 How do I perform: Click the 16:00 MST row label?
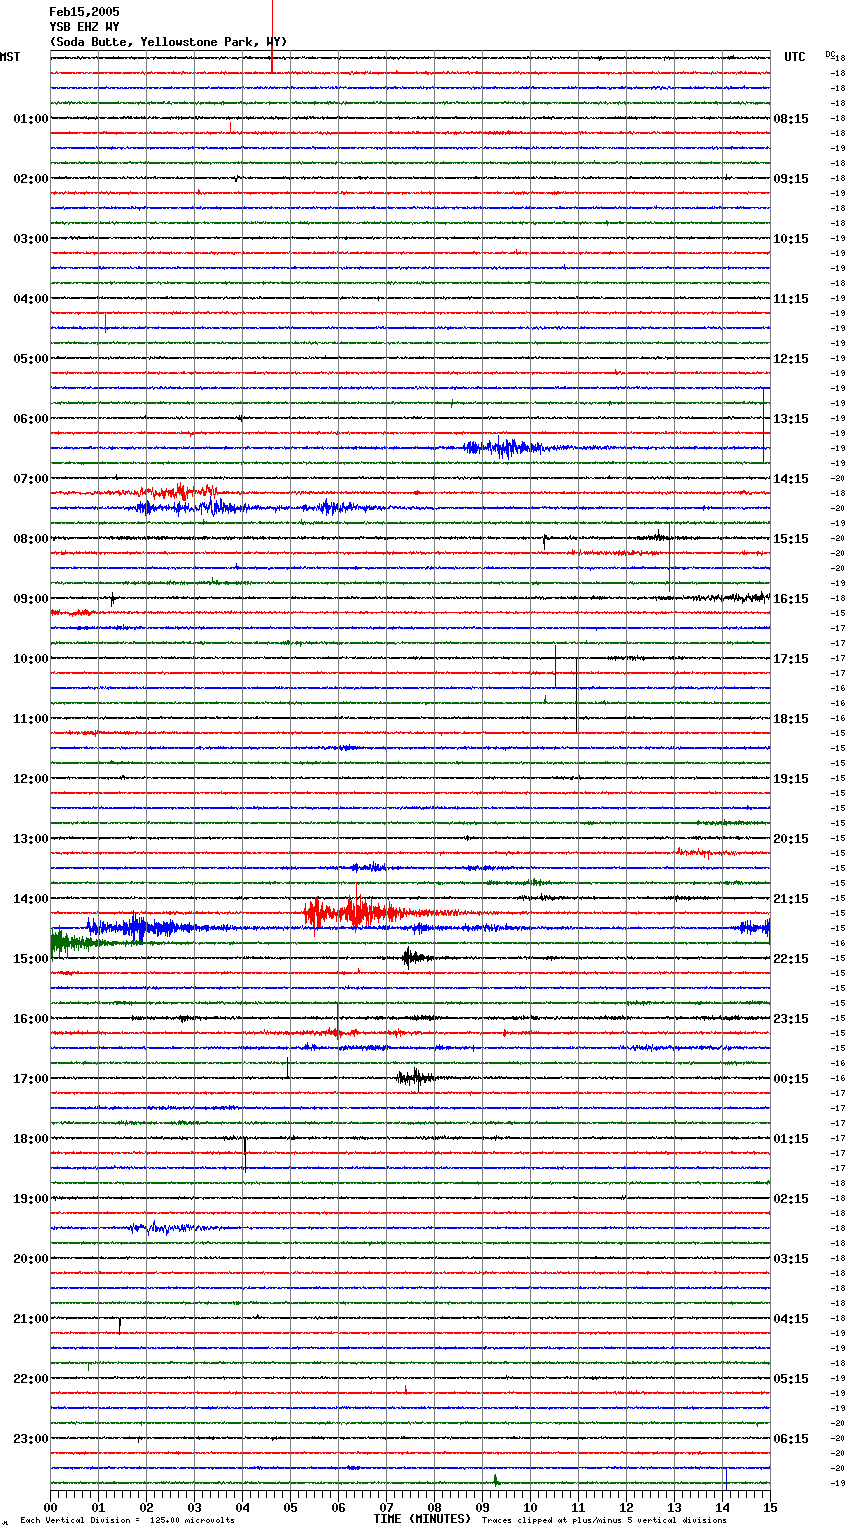click(x=31, y=1019)
